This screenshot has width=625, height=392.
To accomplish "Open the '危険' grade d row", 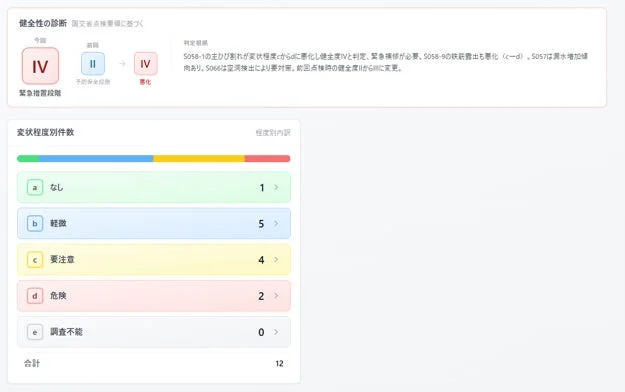I will 154,296.
